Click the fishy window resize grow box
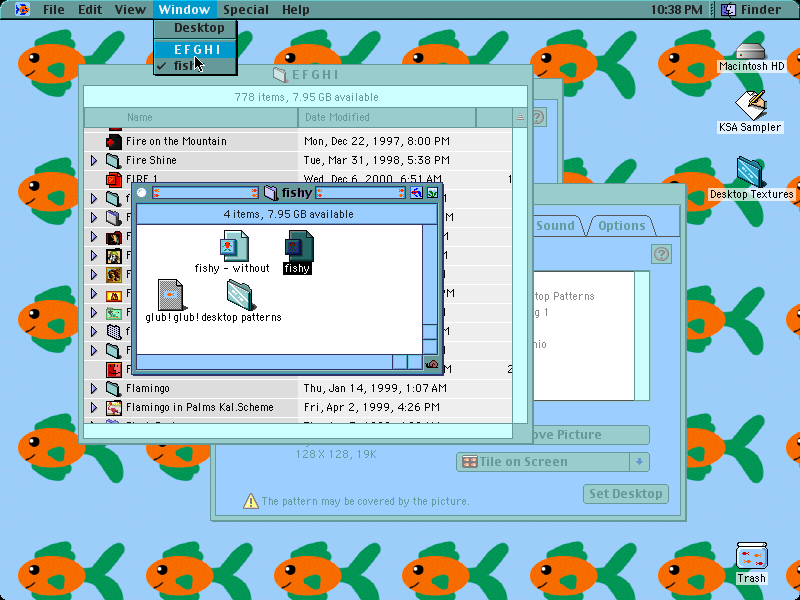The image size is (800, 600). click(431, 363)
